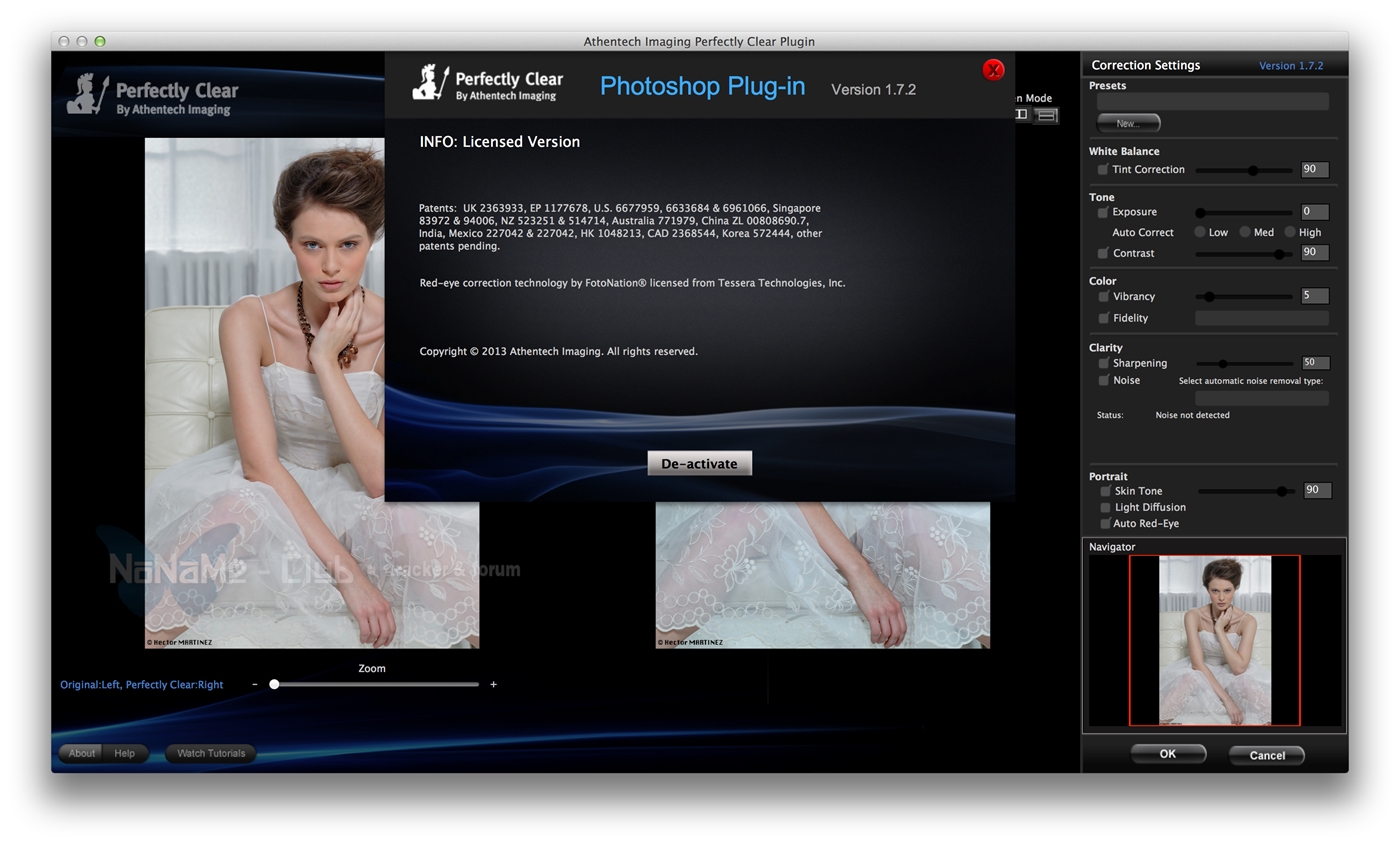The image size is (1400, 844).
Task: Click the De-activate button
Action: [699, 463]
